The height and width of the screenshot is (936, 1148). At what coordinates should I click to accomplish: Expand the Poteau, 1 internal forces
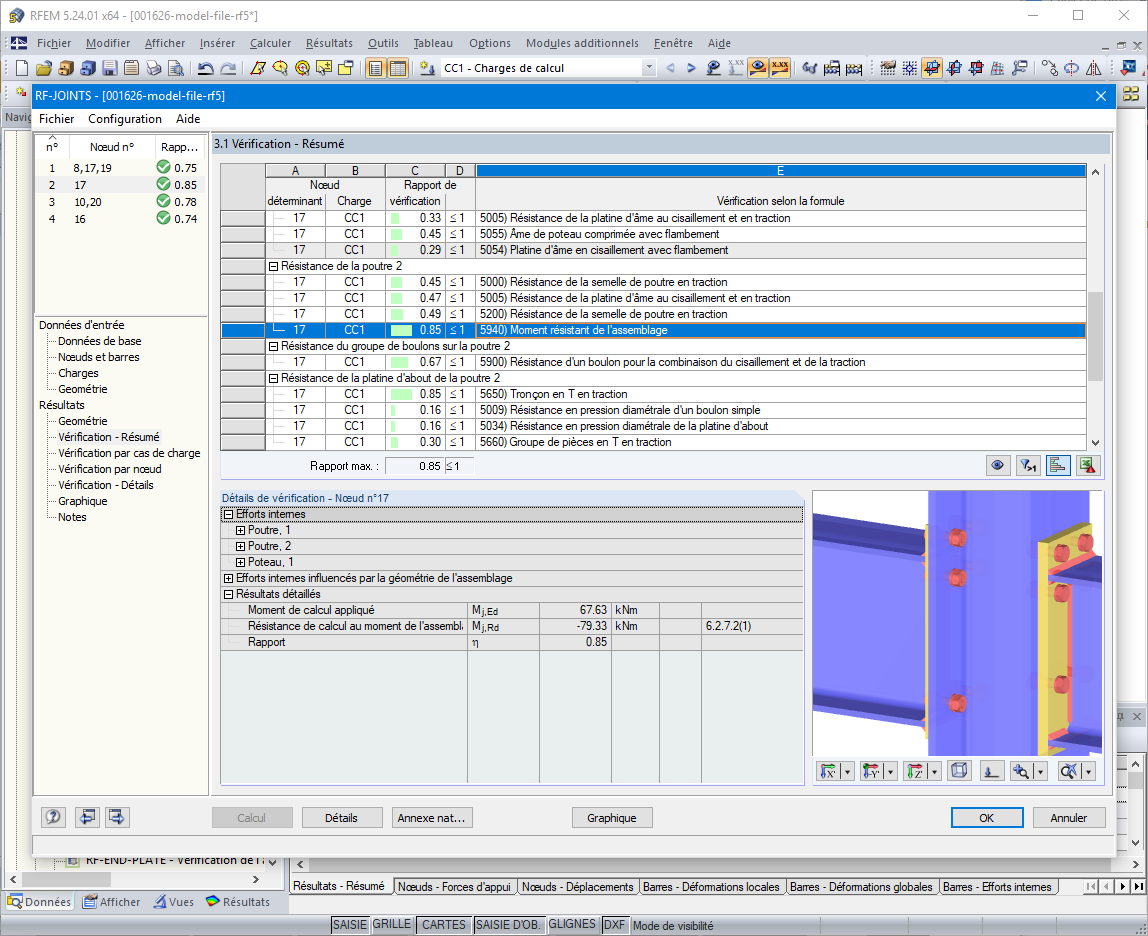pos(240,563)
